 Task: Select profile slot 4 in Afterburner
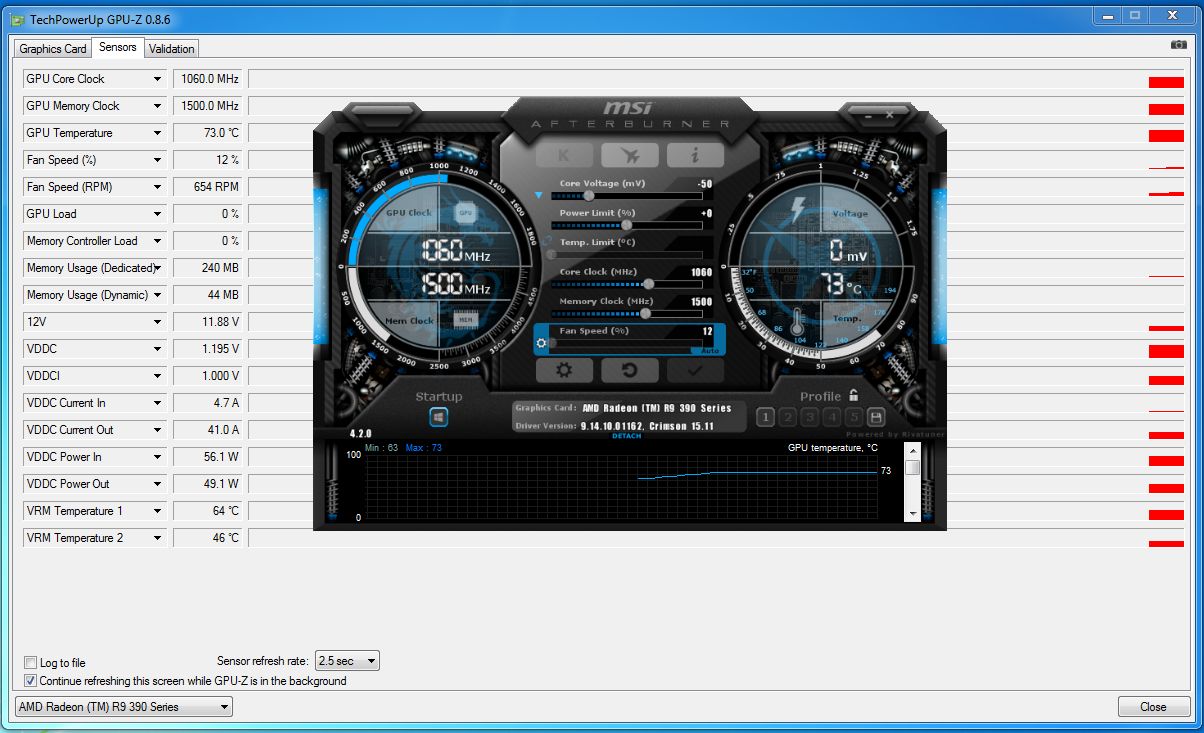(x=831, y=417)
